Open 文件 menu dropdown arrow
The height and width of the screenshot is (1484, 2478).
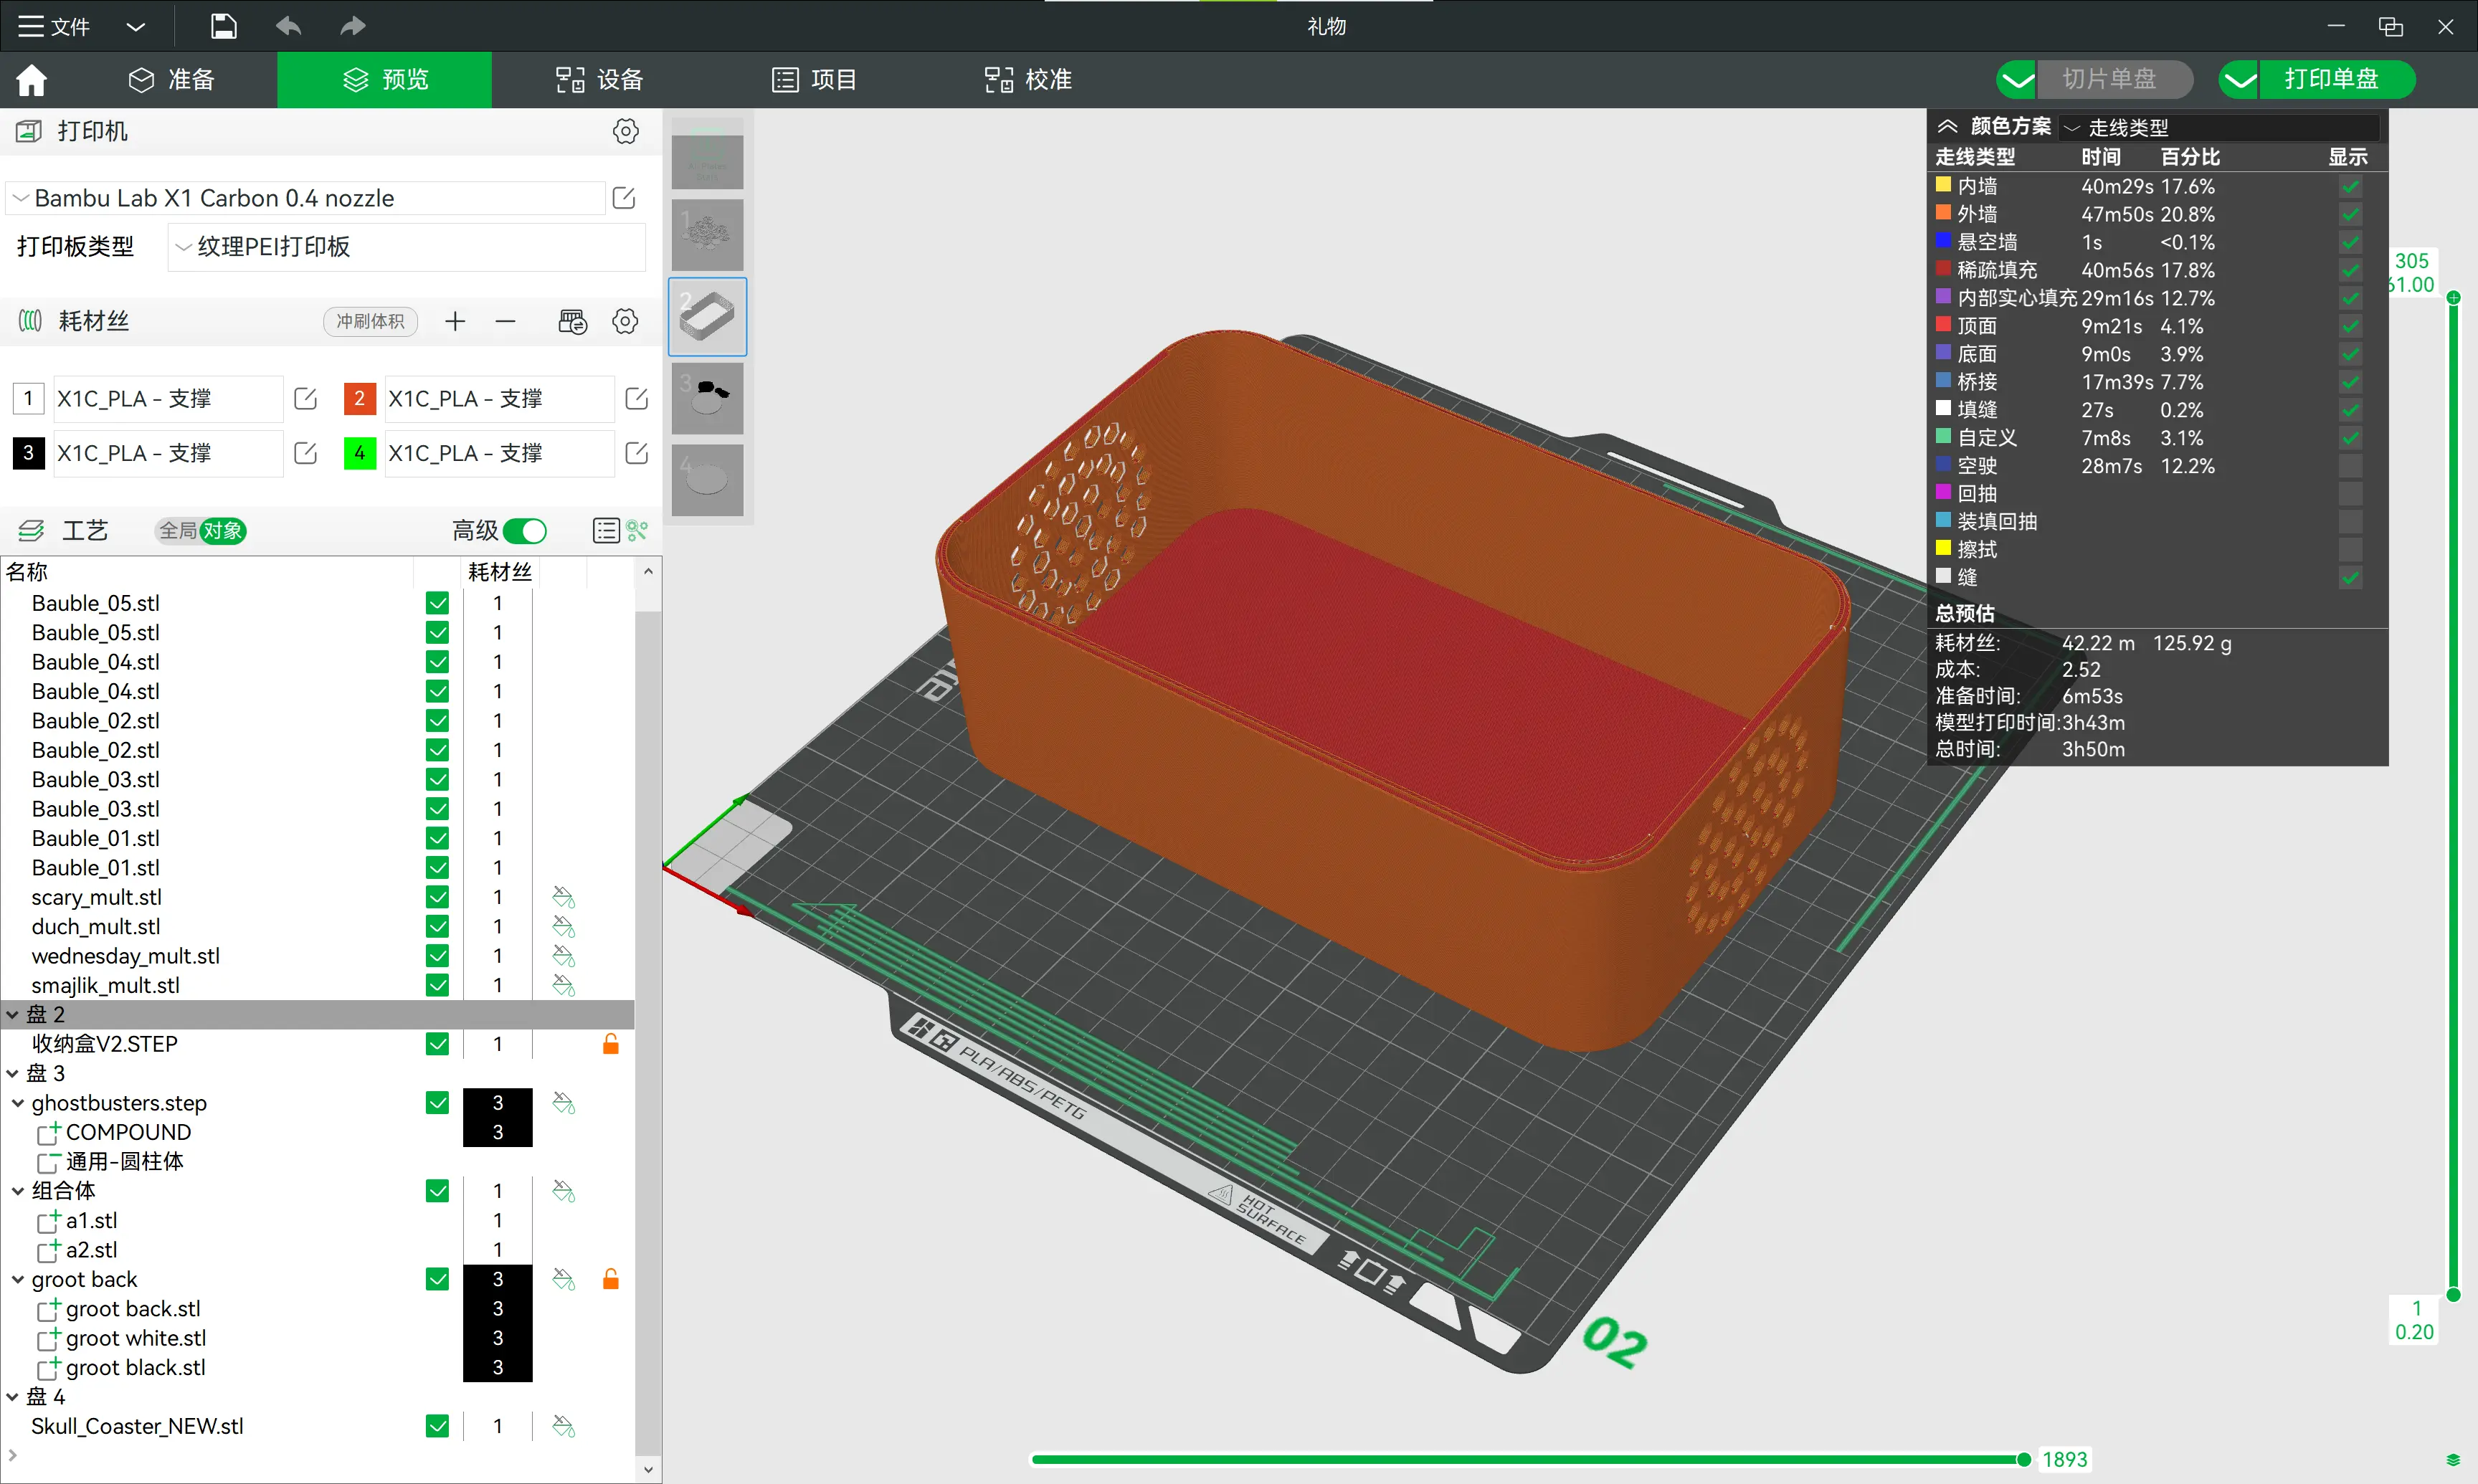pos(136,27)
